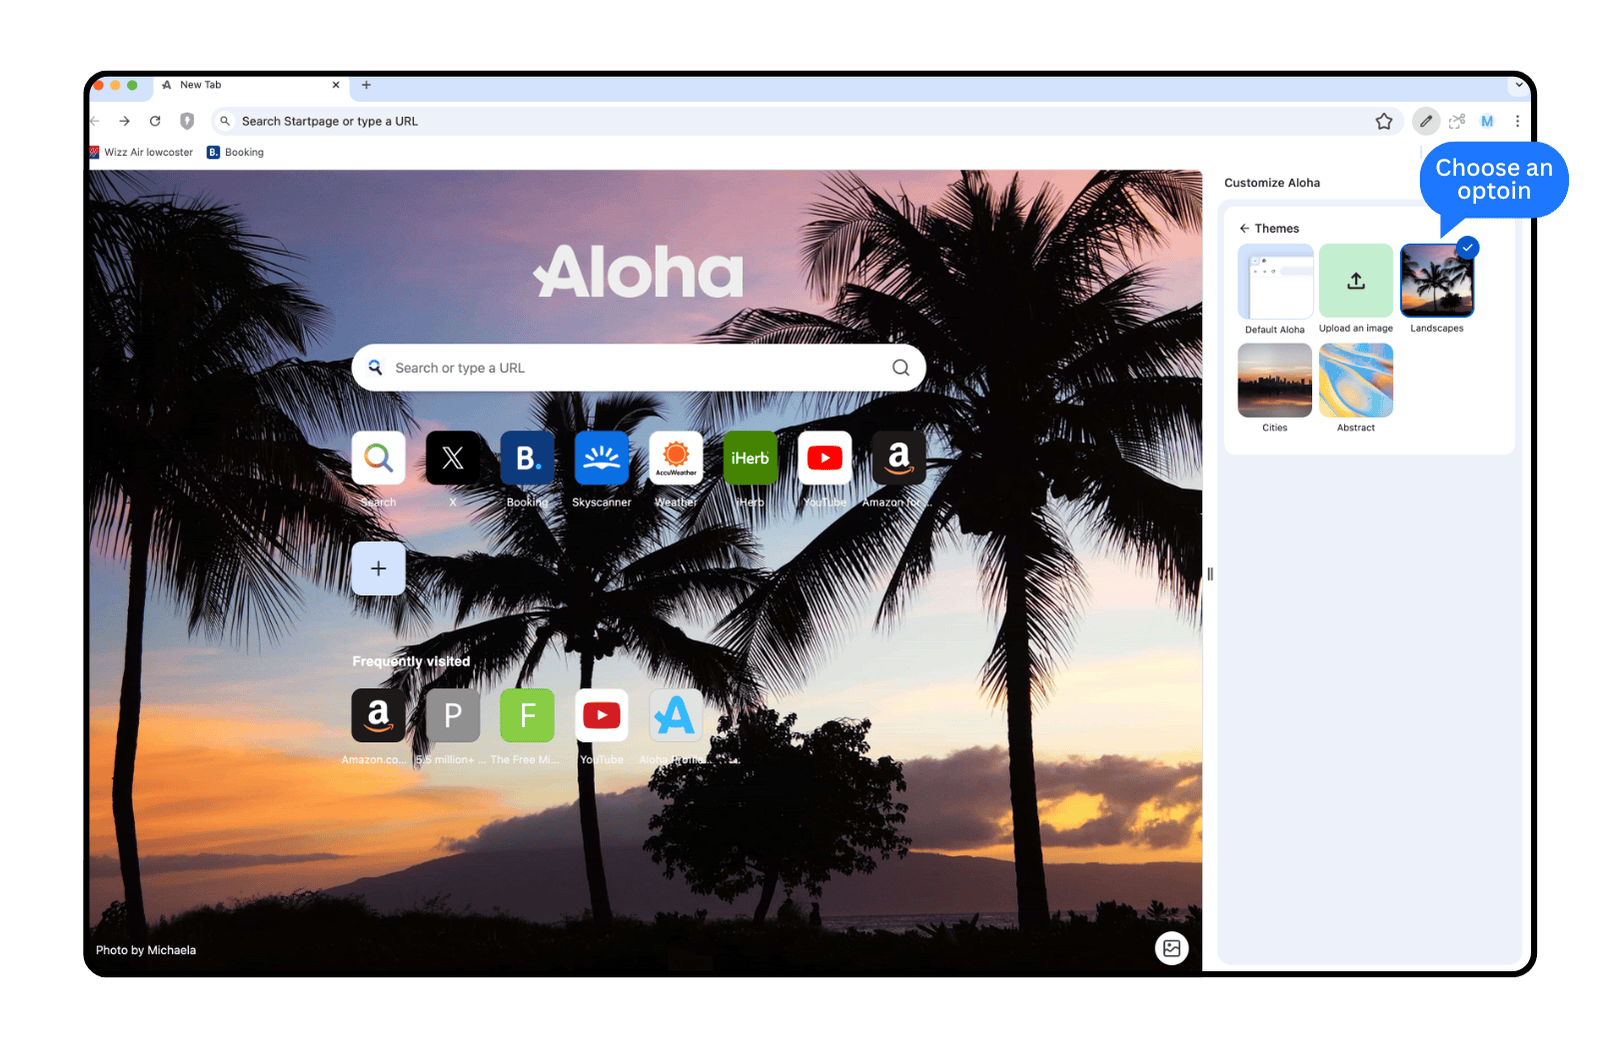This screenshot has width=1621, height=1048.
Task: Open a new tab with plus button
Action: click(366, 85)
